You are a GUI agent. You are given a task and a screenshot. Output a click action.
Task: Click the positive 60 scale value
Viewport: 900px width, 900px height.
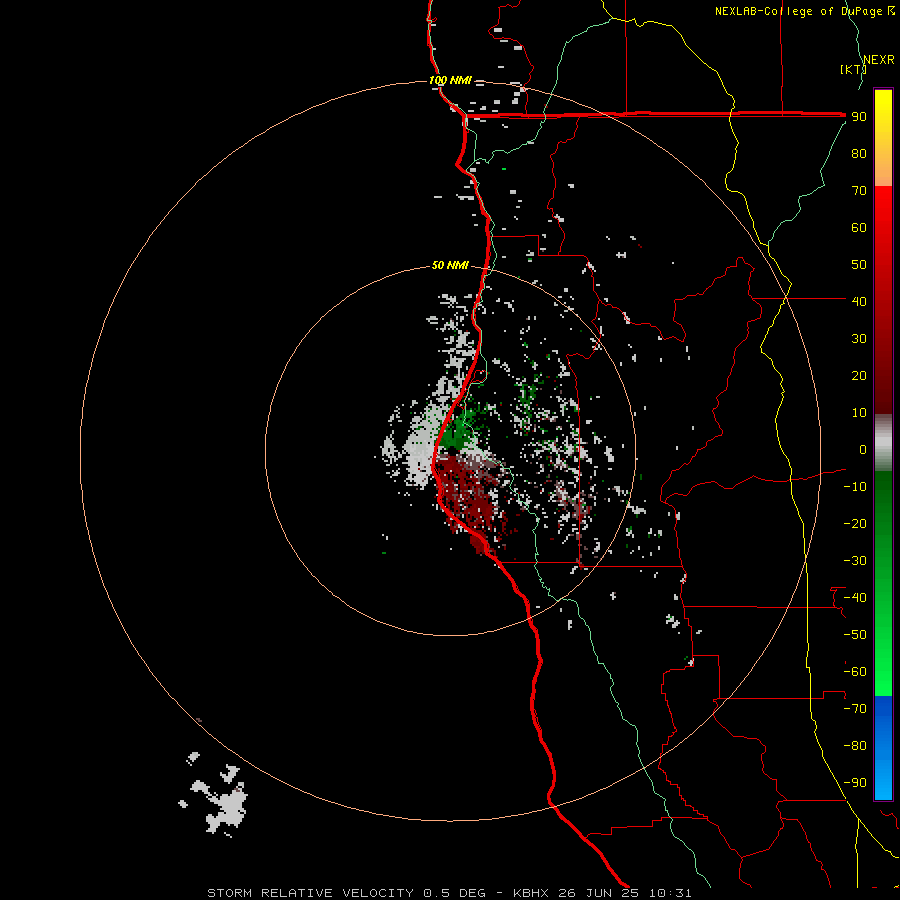coord(859,228)
